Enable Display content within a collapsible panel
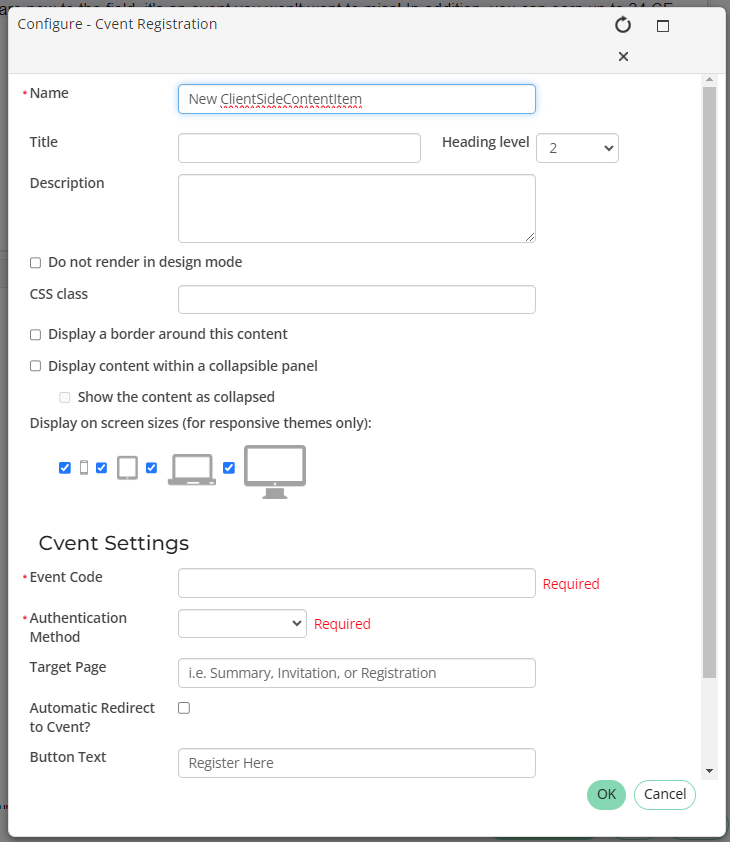The image size is (730, 842). coord(36,367)
